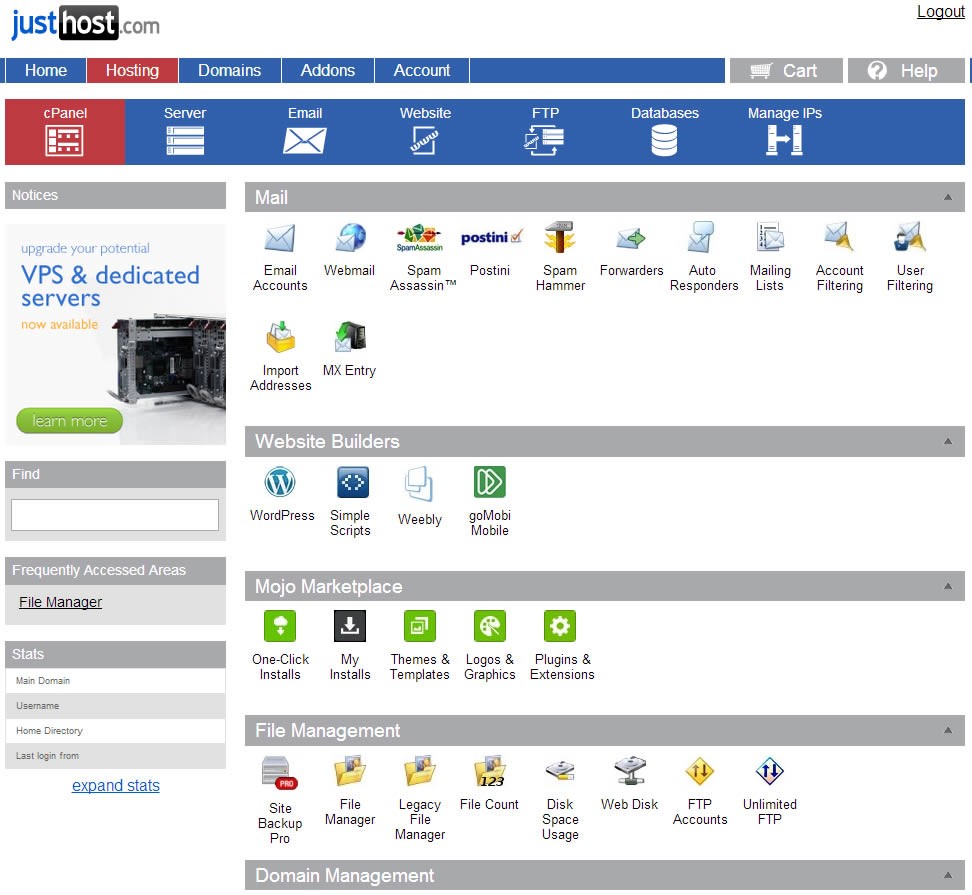Switch to the FTP tab
Viewport: 972px width, 895px height.
545,131
